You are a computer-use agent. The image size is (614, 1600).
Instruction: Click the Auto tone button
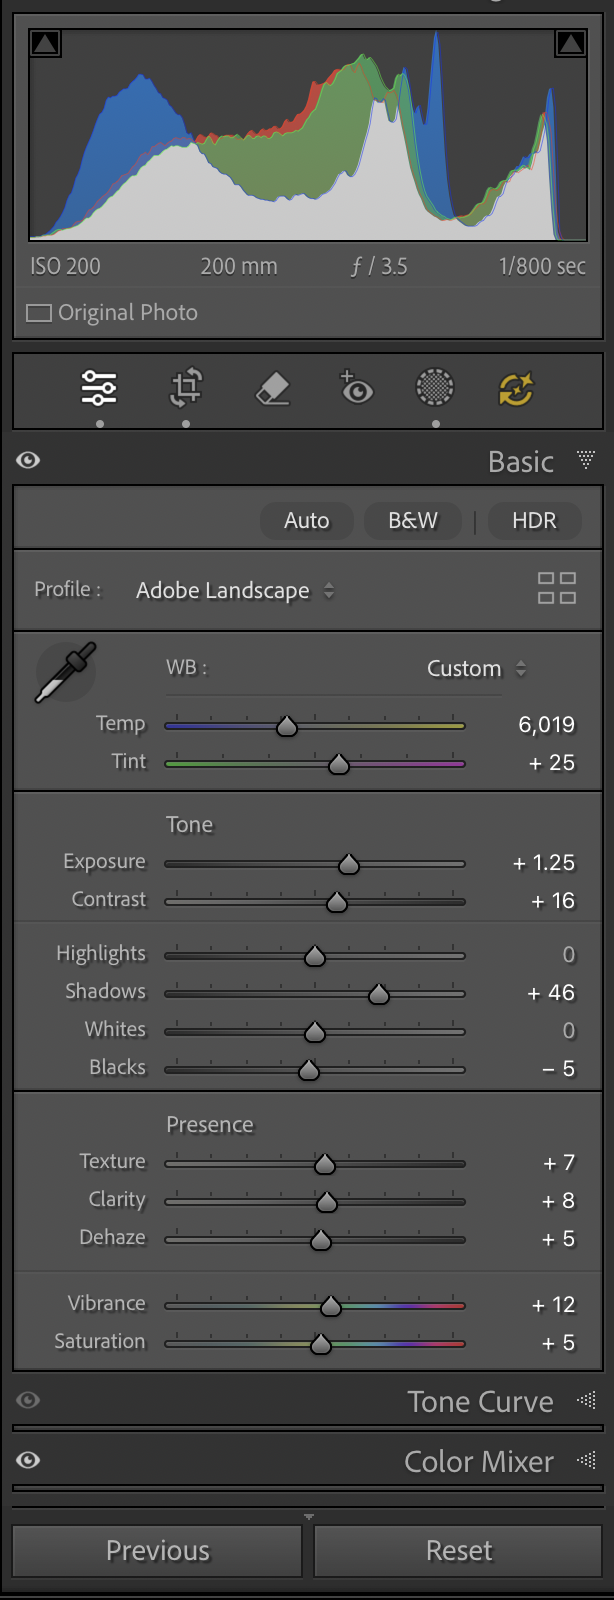[306, 520]
